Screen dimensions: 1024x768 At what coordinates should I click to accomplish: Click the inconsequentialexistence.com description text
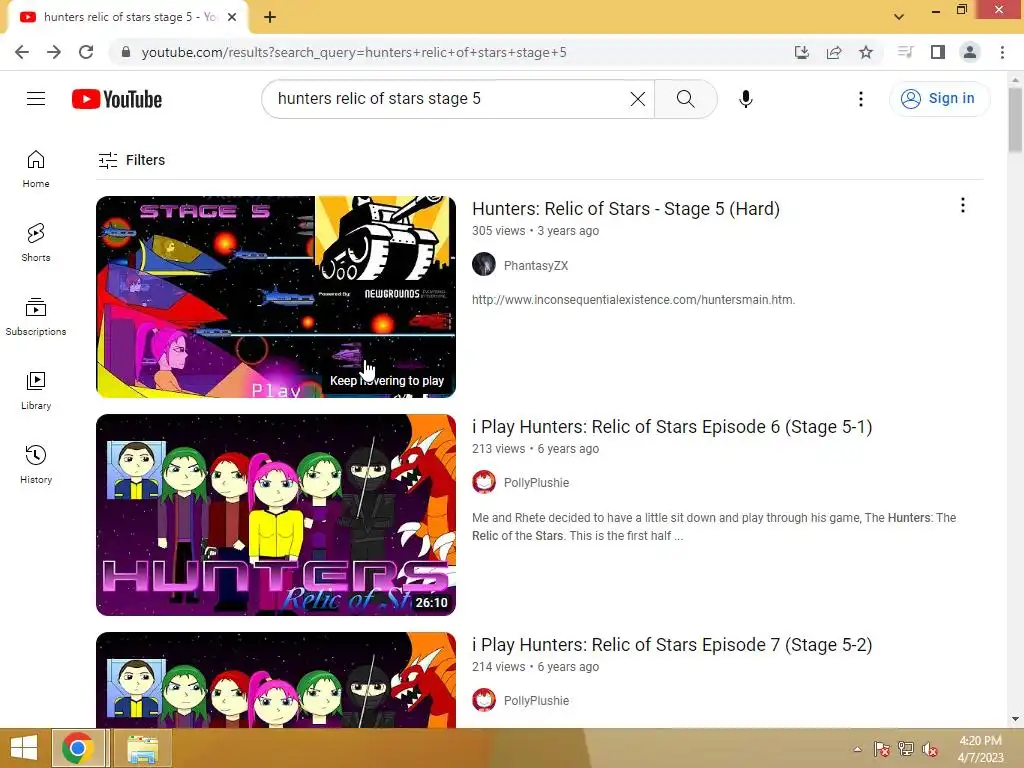[633, 300]
